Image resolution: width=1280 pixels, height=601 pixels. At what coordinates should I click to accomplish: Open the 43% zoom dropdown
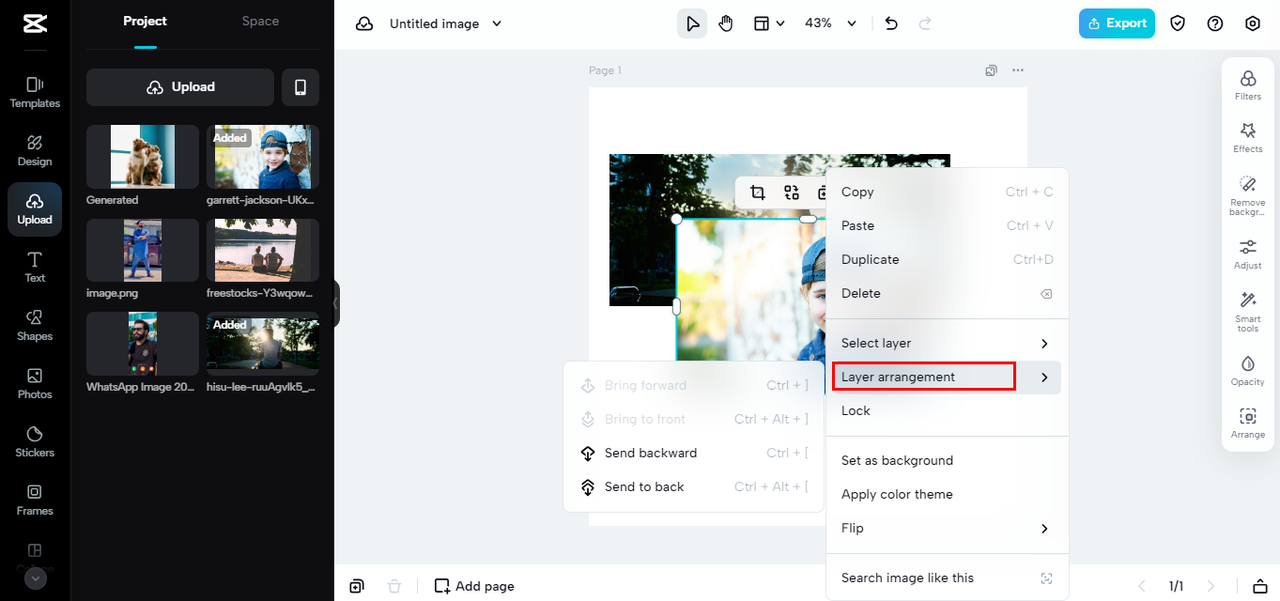tap(832, 23)
